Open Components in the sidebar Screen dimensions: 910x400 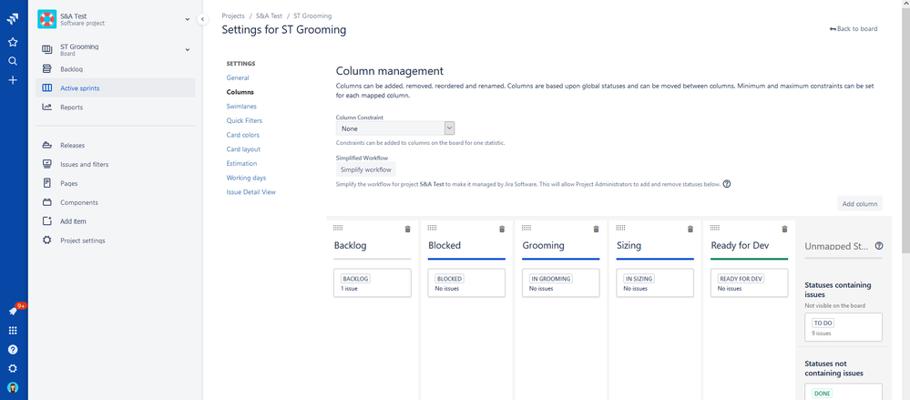click(x=115, y=203)
